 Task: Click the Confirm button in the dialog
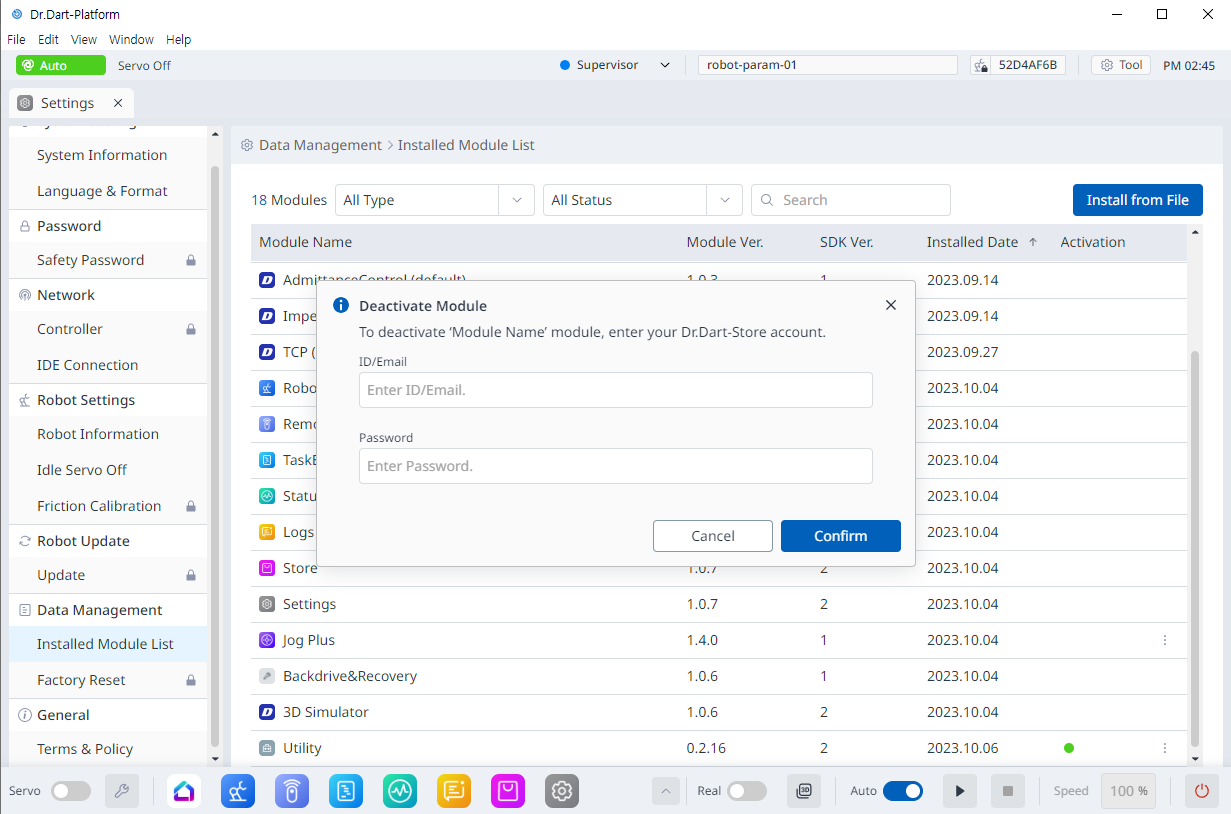tap(840, 536)
